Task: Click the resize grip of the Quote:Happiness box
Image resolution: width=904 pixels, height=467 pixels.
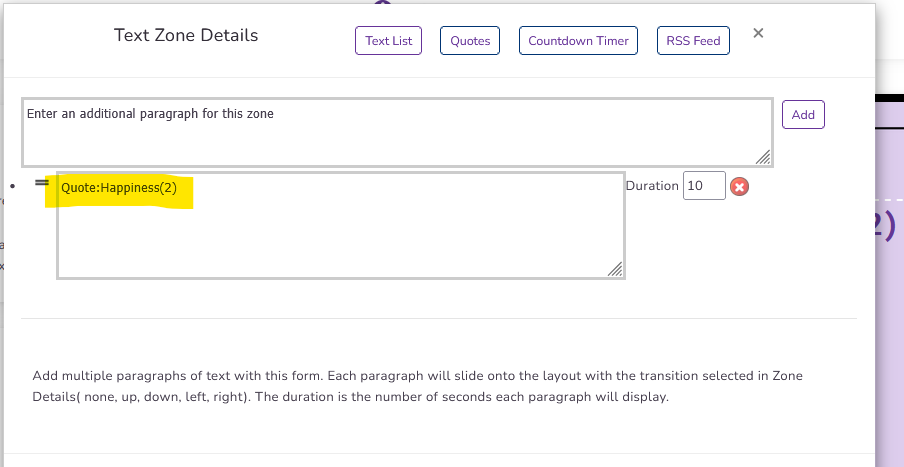Action: click(615, 269)
